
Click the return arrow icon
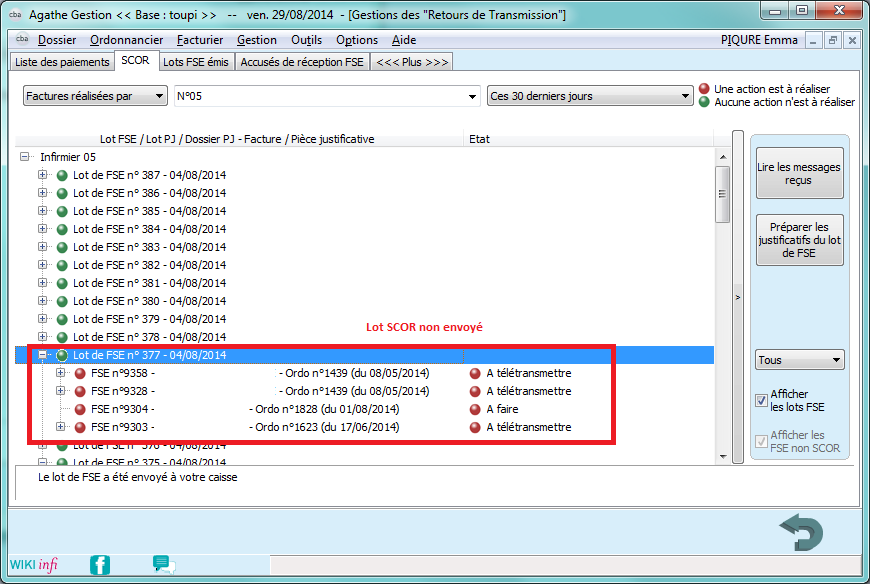click(x=801, y=532)
